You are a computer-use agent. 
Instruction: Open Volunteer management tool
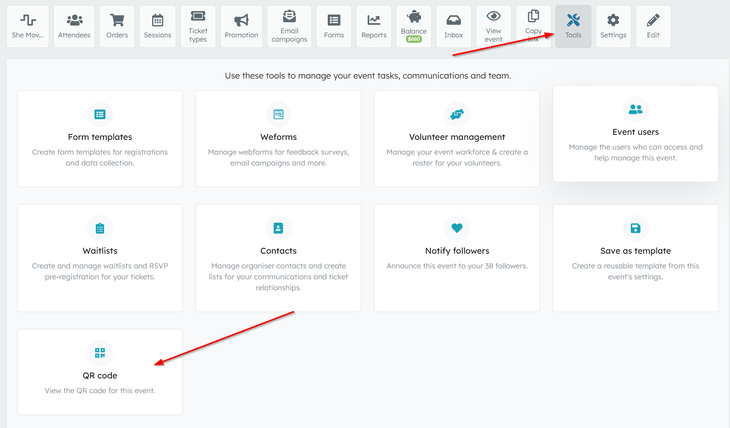click(457, 138)
